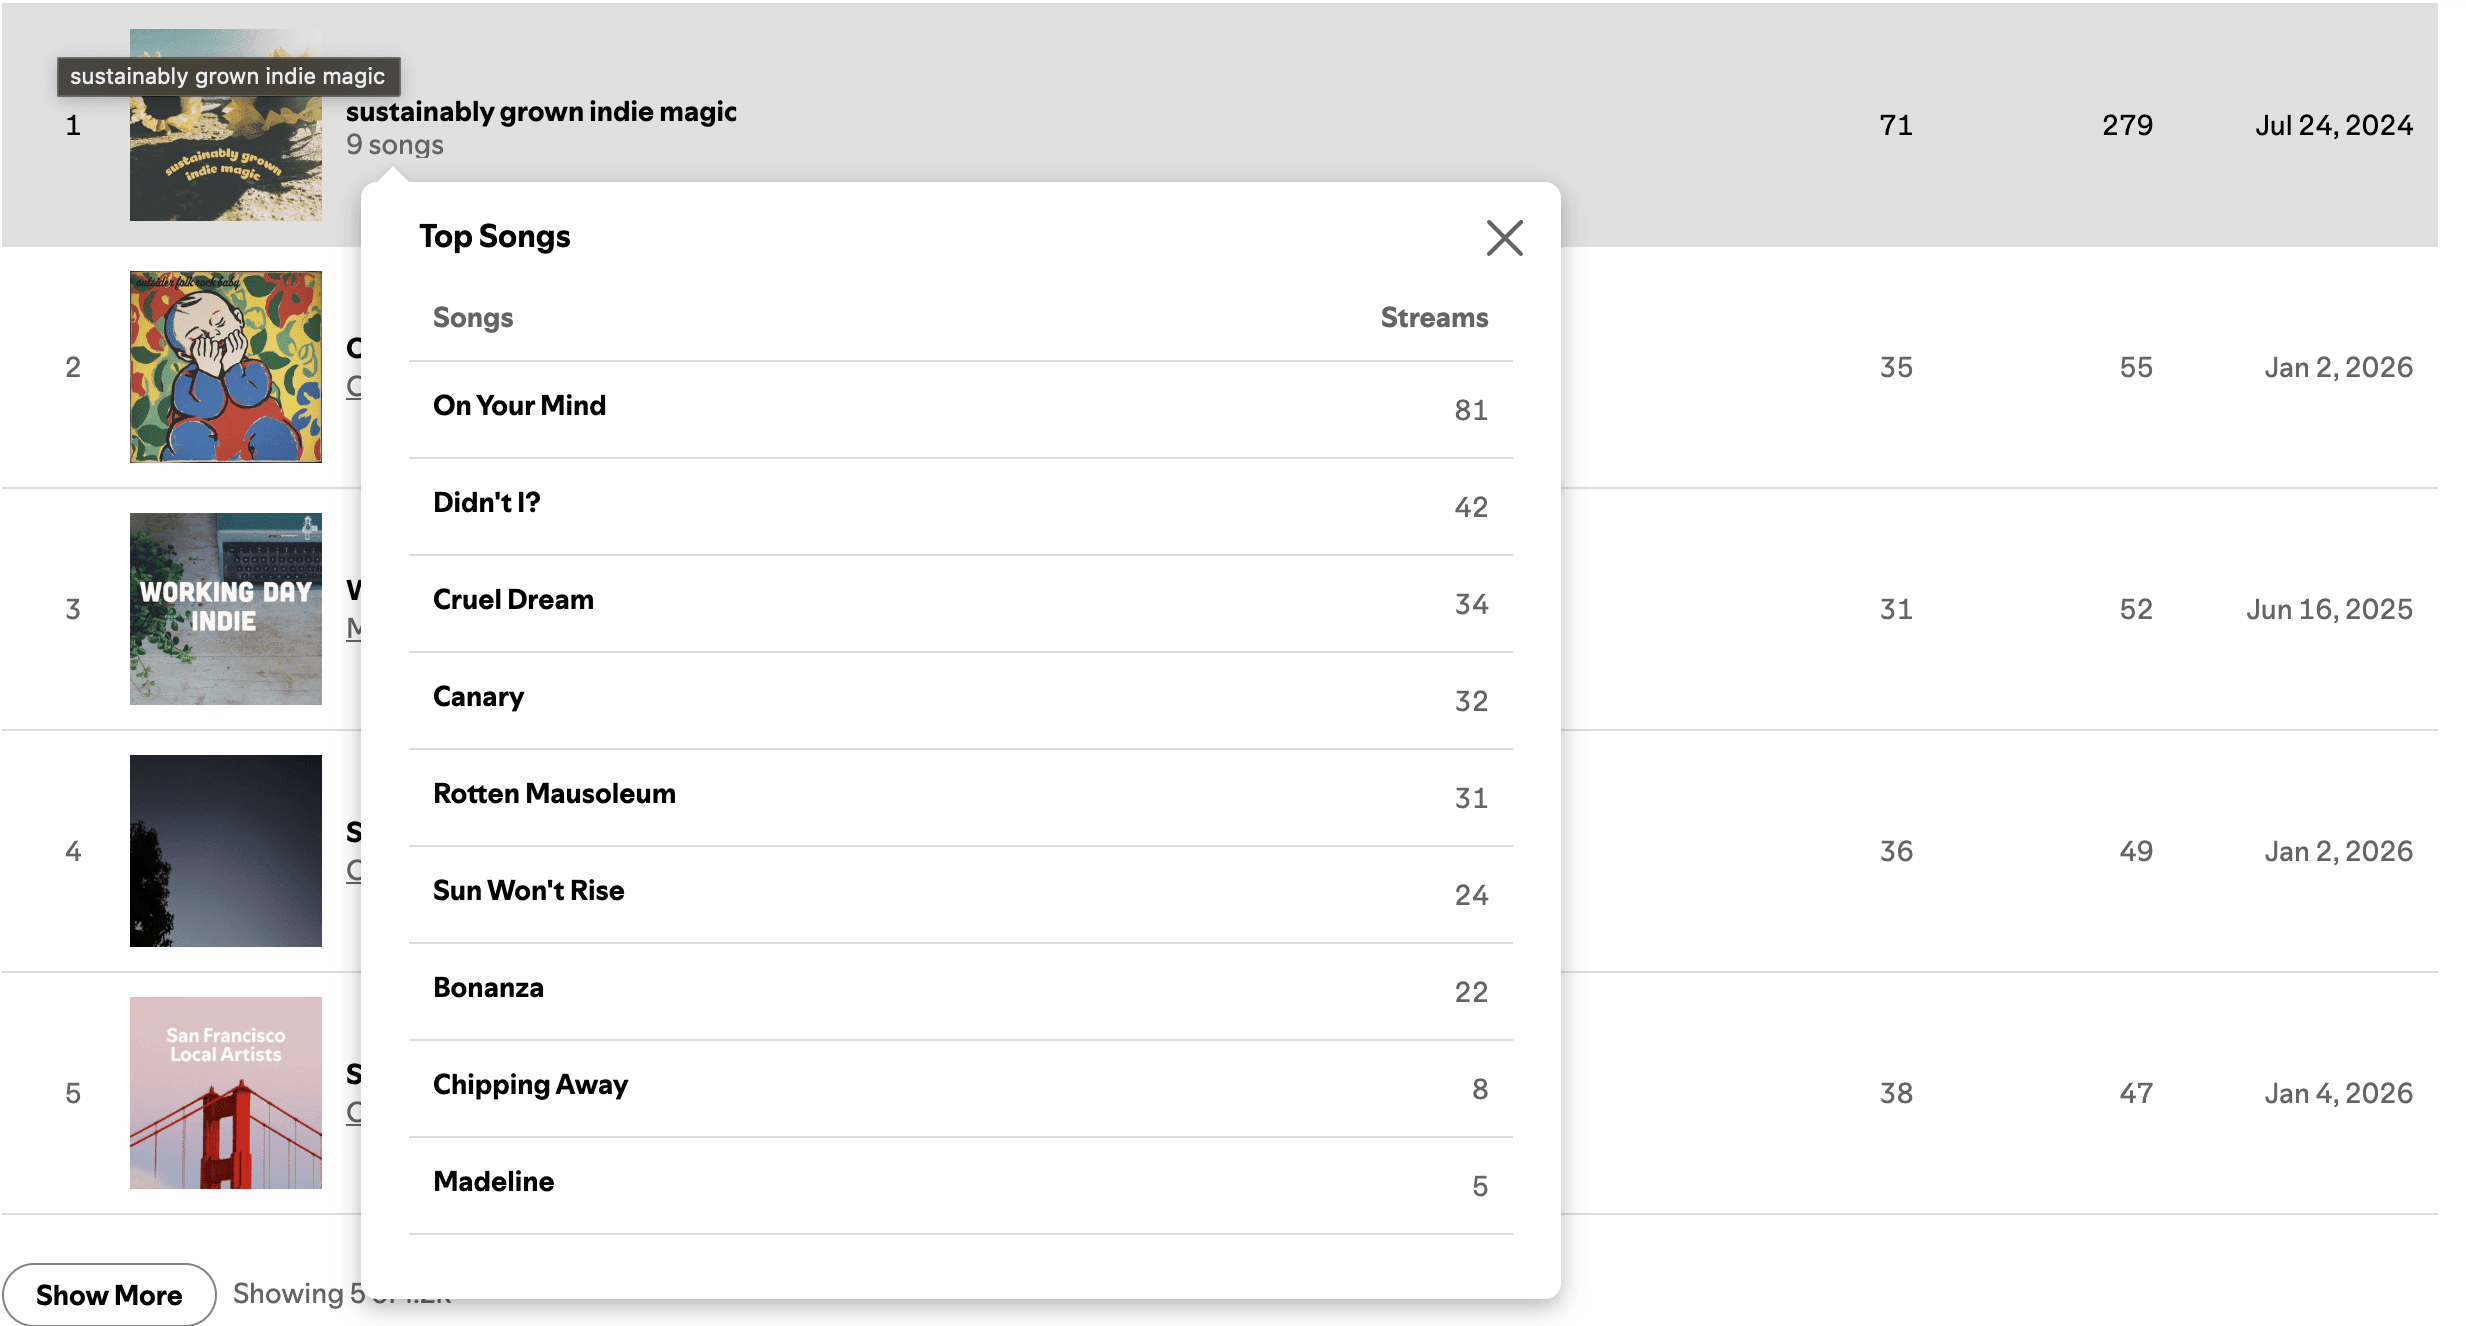The image size is (2466, 1326).
Task: Open the outsider folk rock baby cover
Action: [225, 367]
